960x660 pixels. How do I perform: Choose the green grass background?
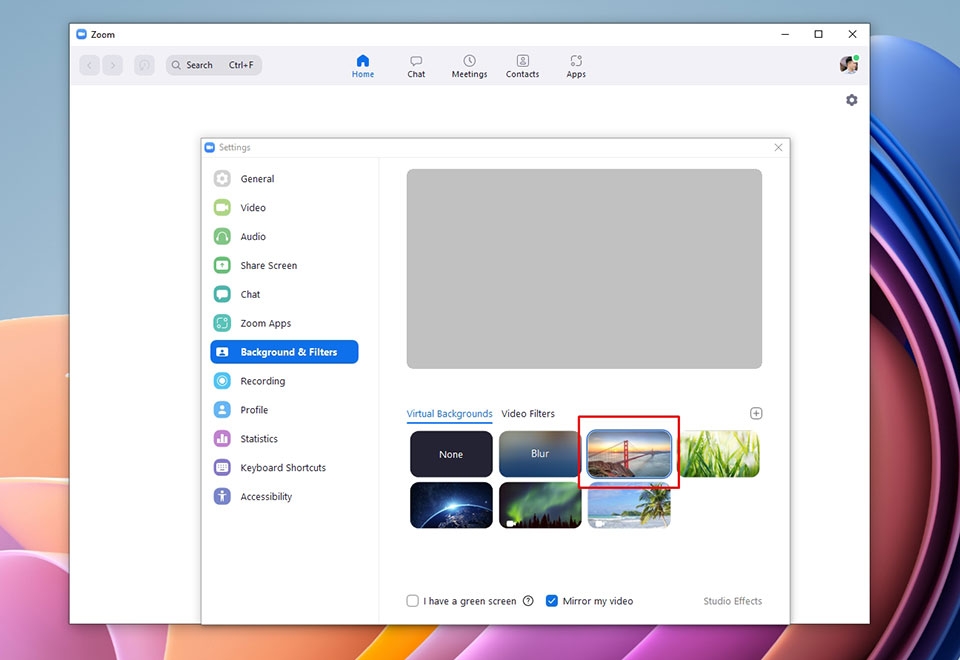[719, 454]
